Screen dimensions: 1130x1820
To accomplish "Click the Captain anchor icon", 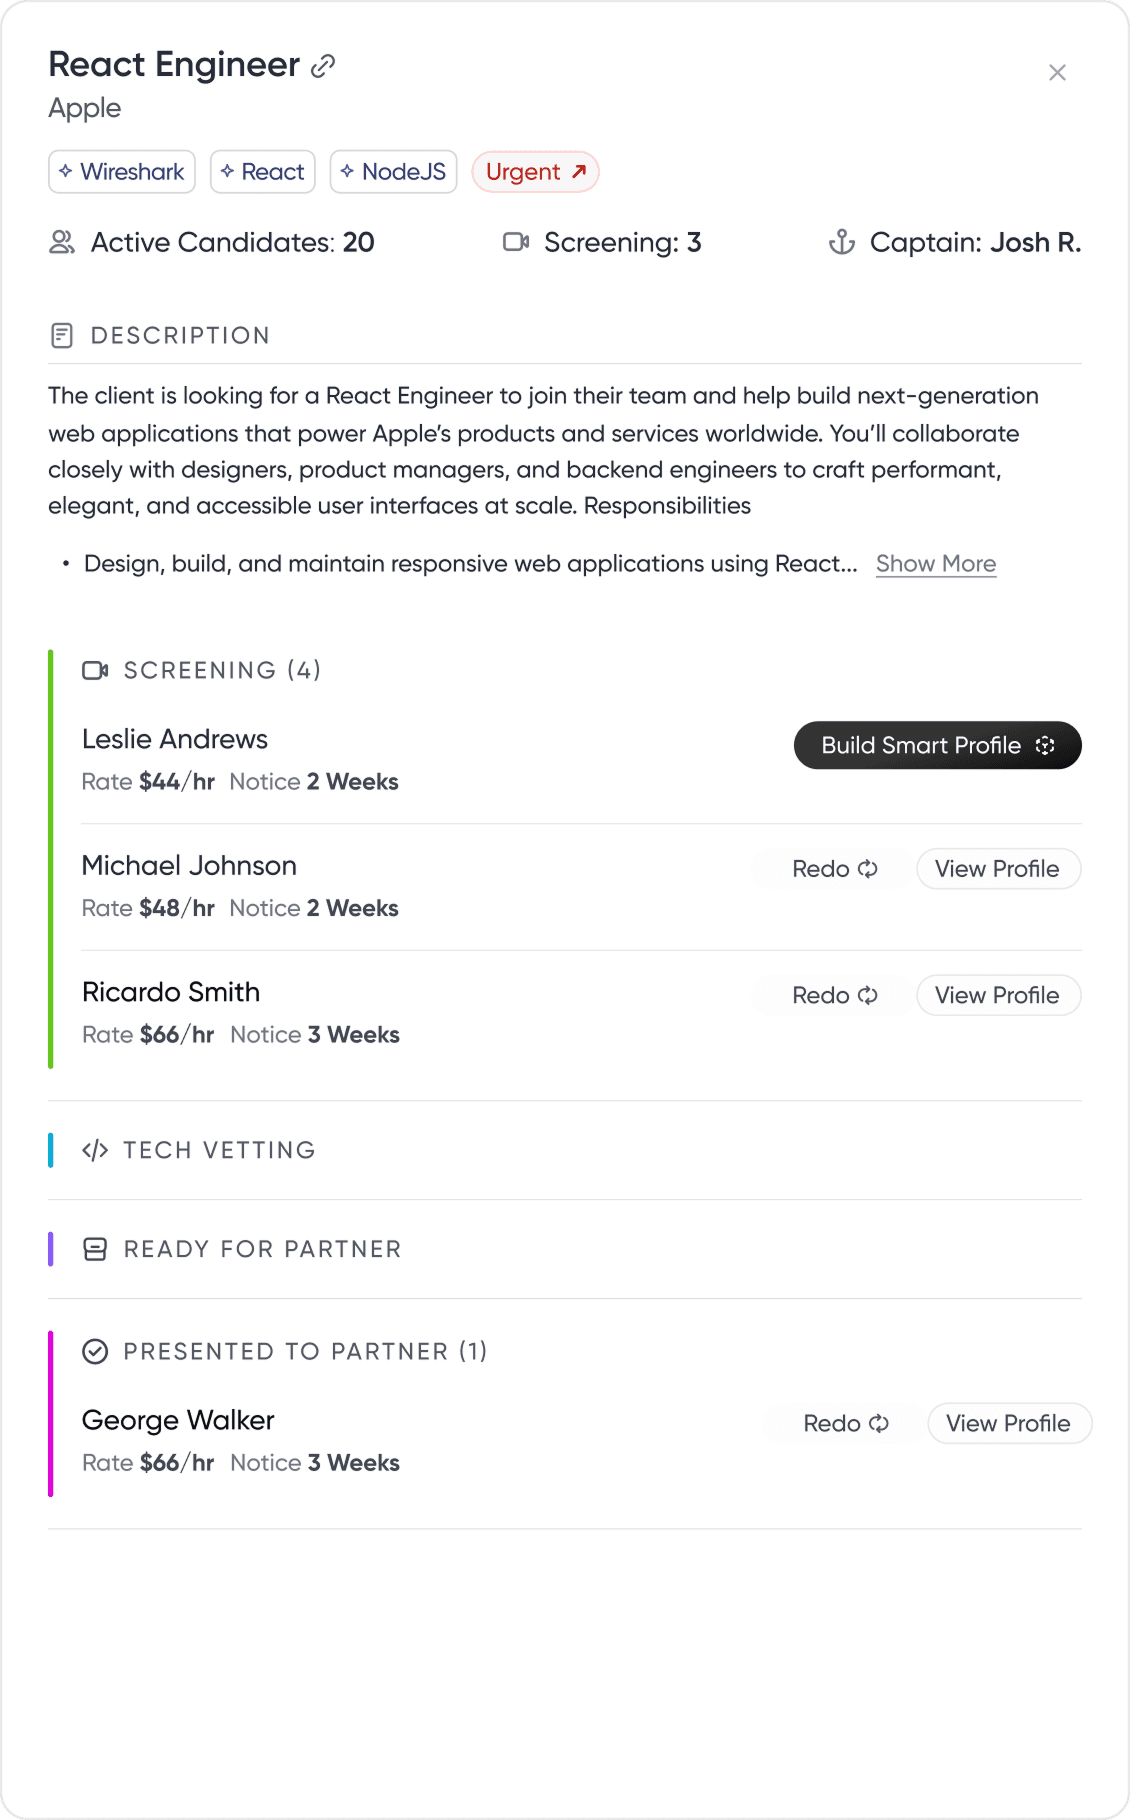I will point(842,243).
